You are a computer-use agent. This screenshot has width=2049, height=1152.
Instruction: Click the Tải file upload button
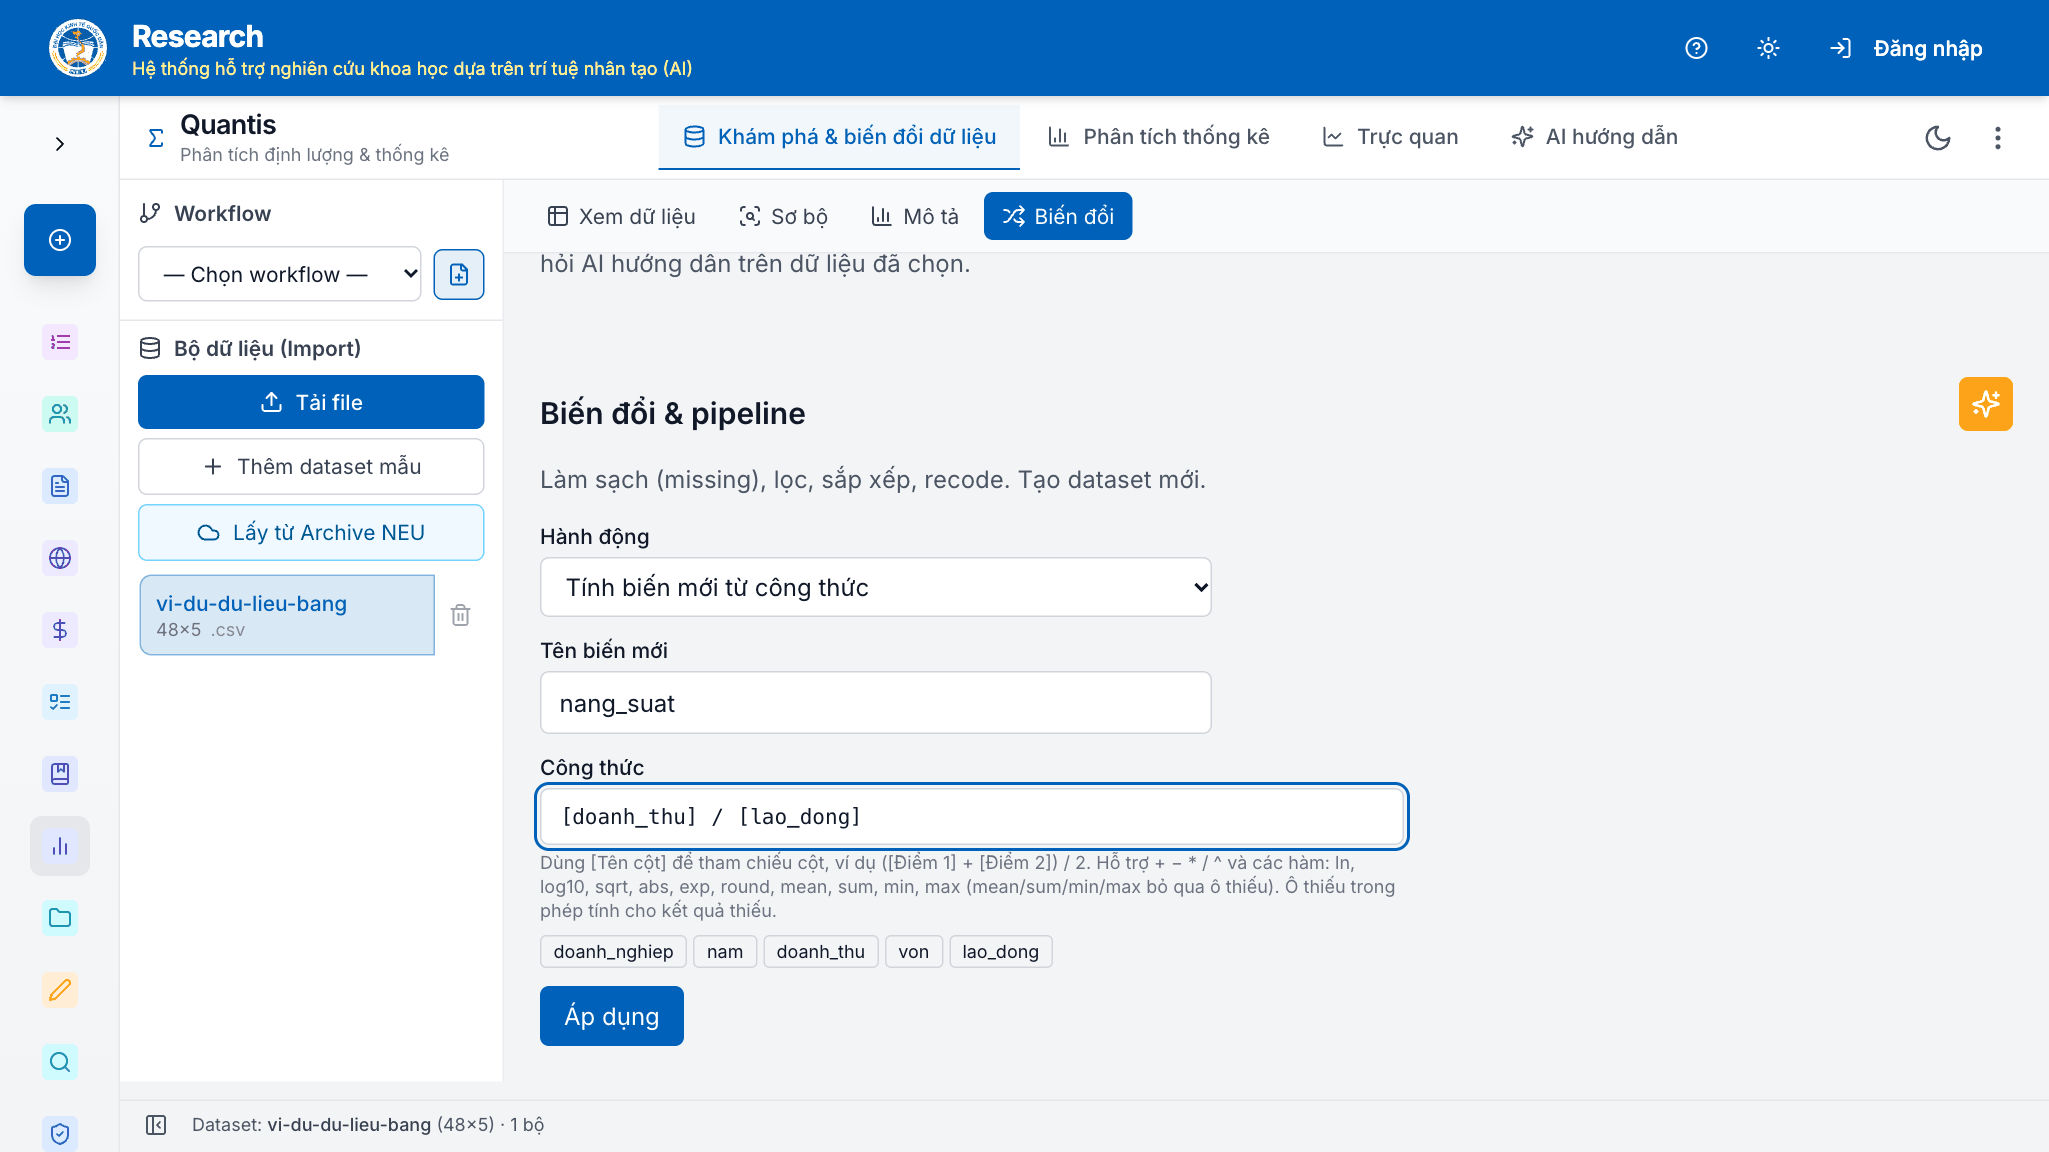(x=311, y=402)
